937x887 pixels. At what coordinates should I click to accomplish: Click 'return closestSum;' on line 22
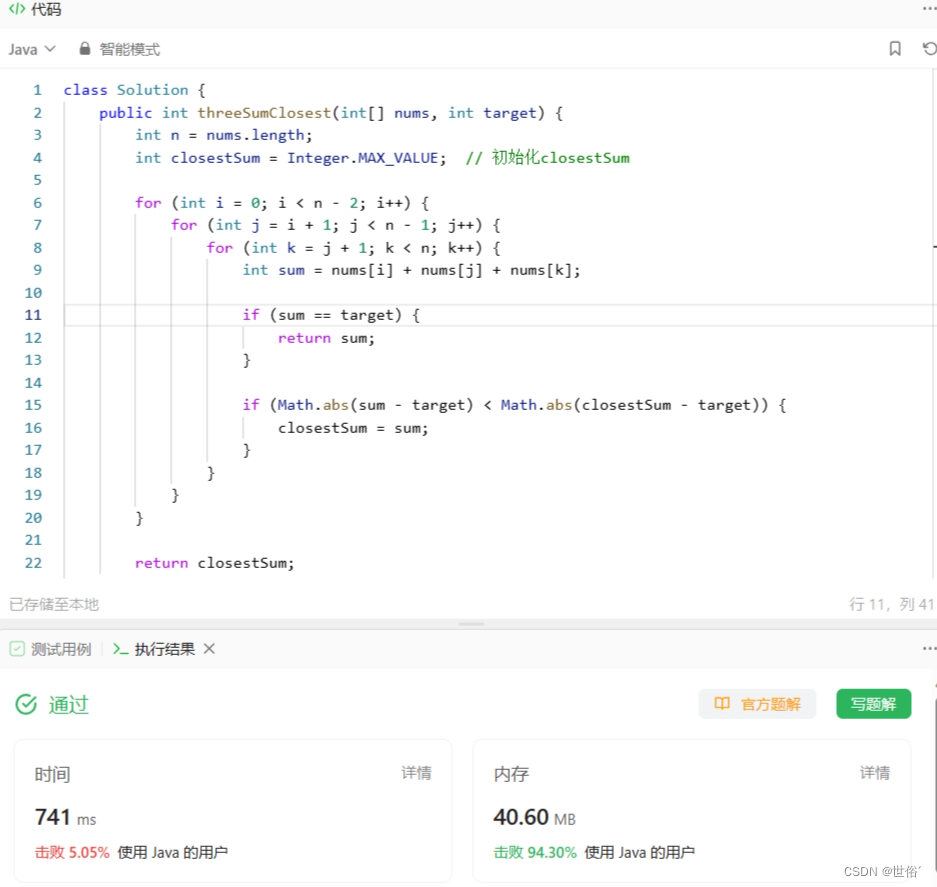coord(215,563)
